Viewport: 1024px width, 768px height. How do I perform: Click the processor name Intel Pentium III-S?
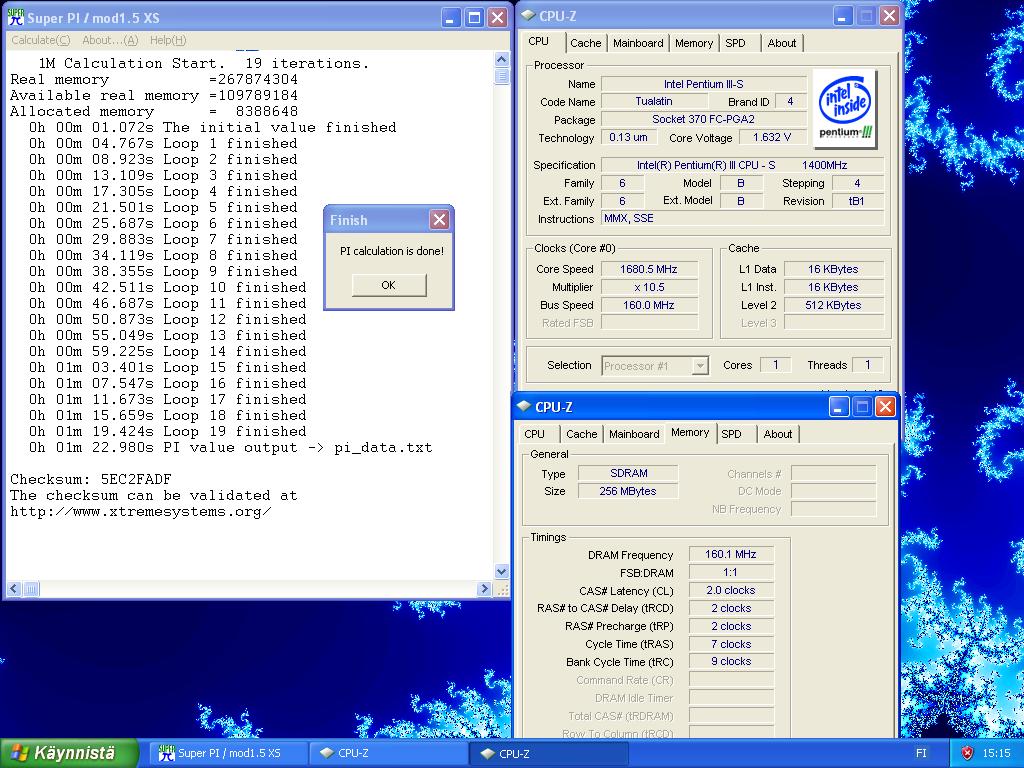pyautogui.click(x=703, y=84)
